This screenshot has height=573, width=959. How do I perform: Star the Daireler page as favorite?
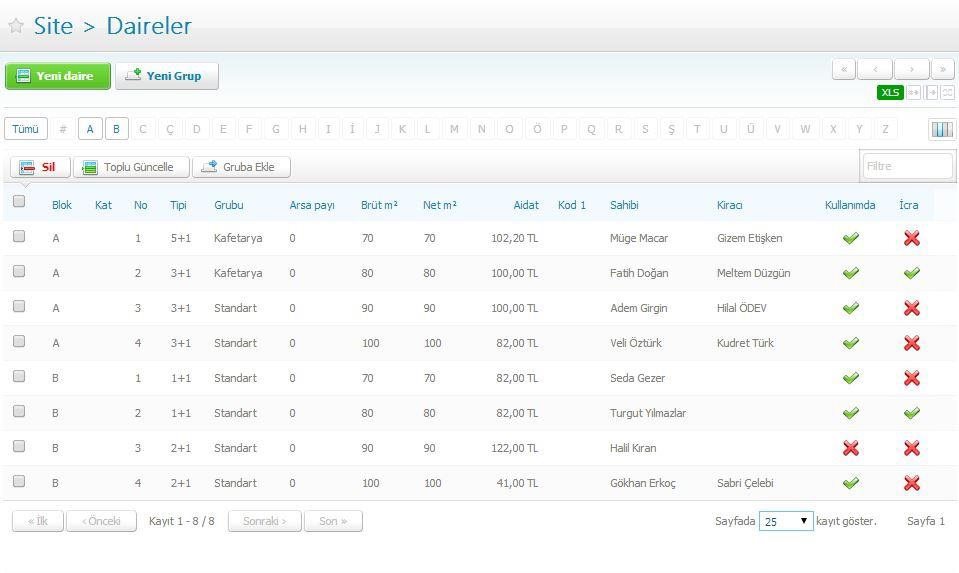16,26
